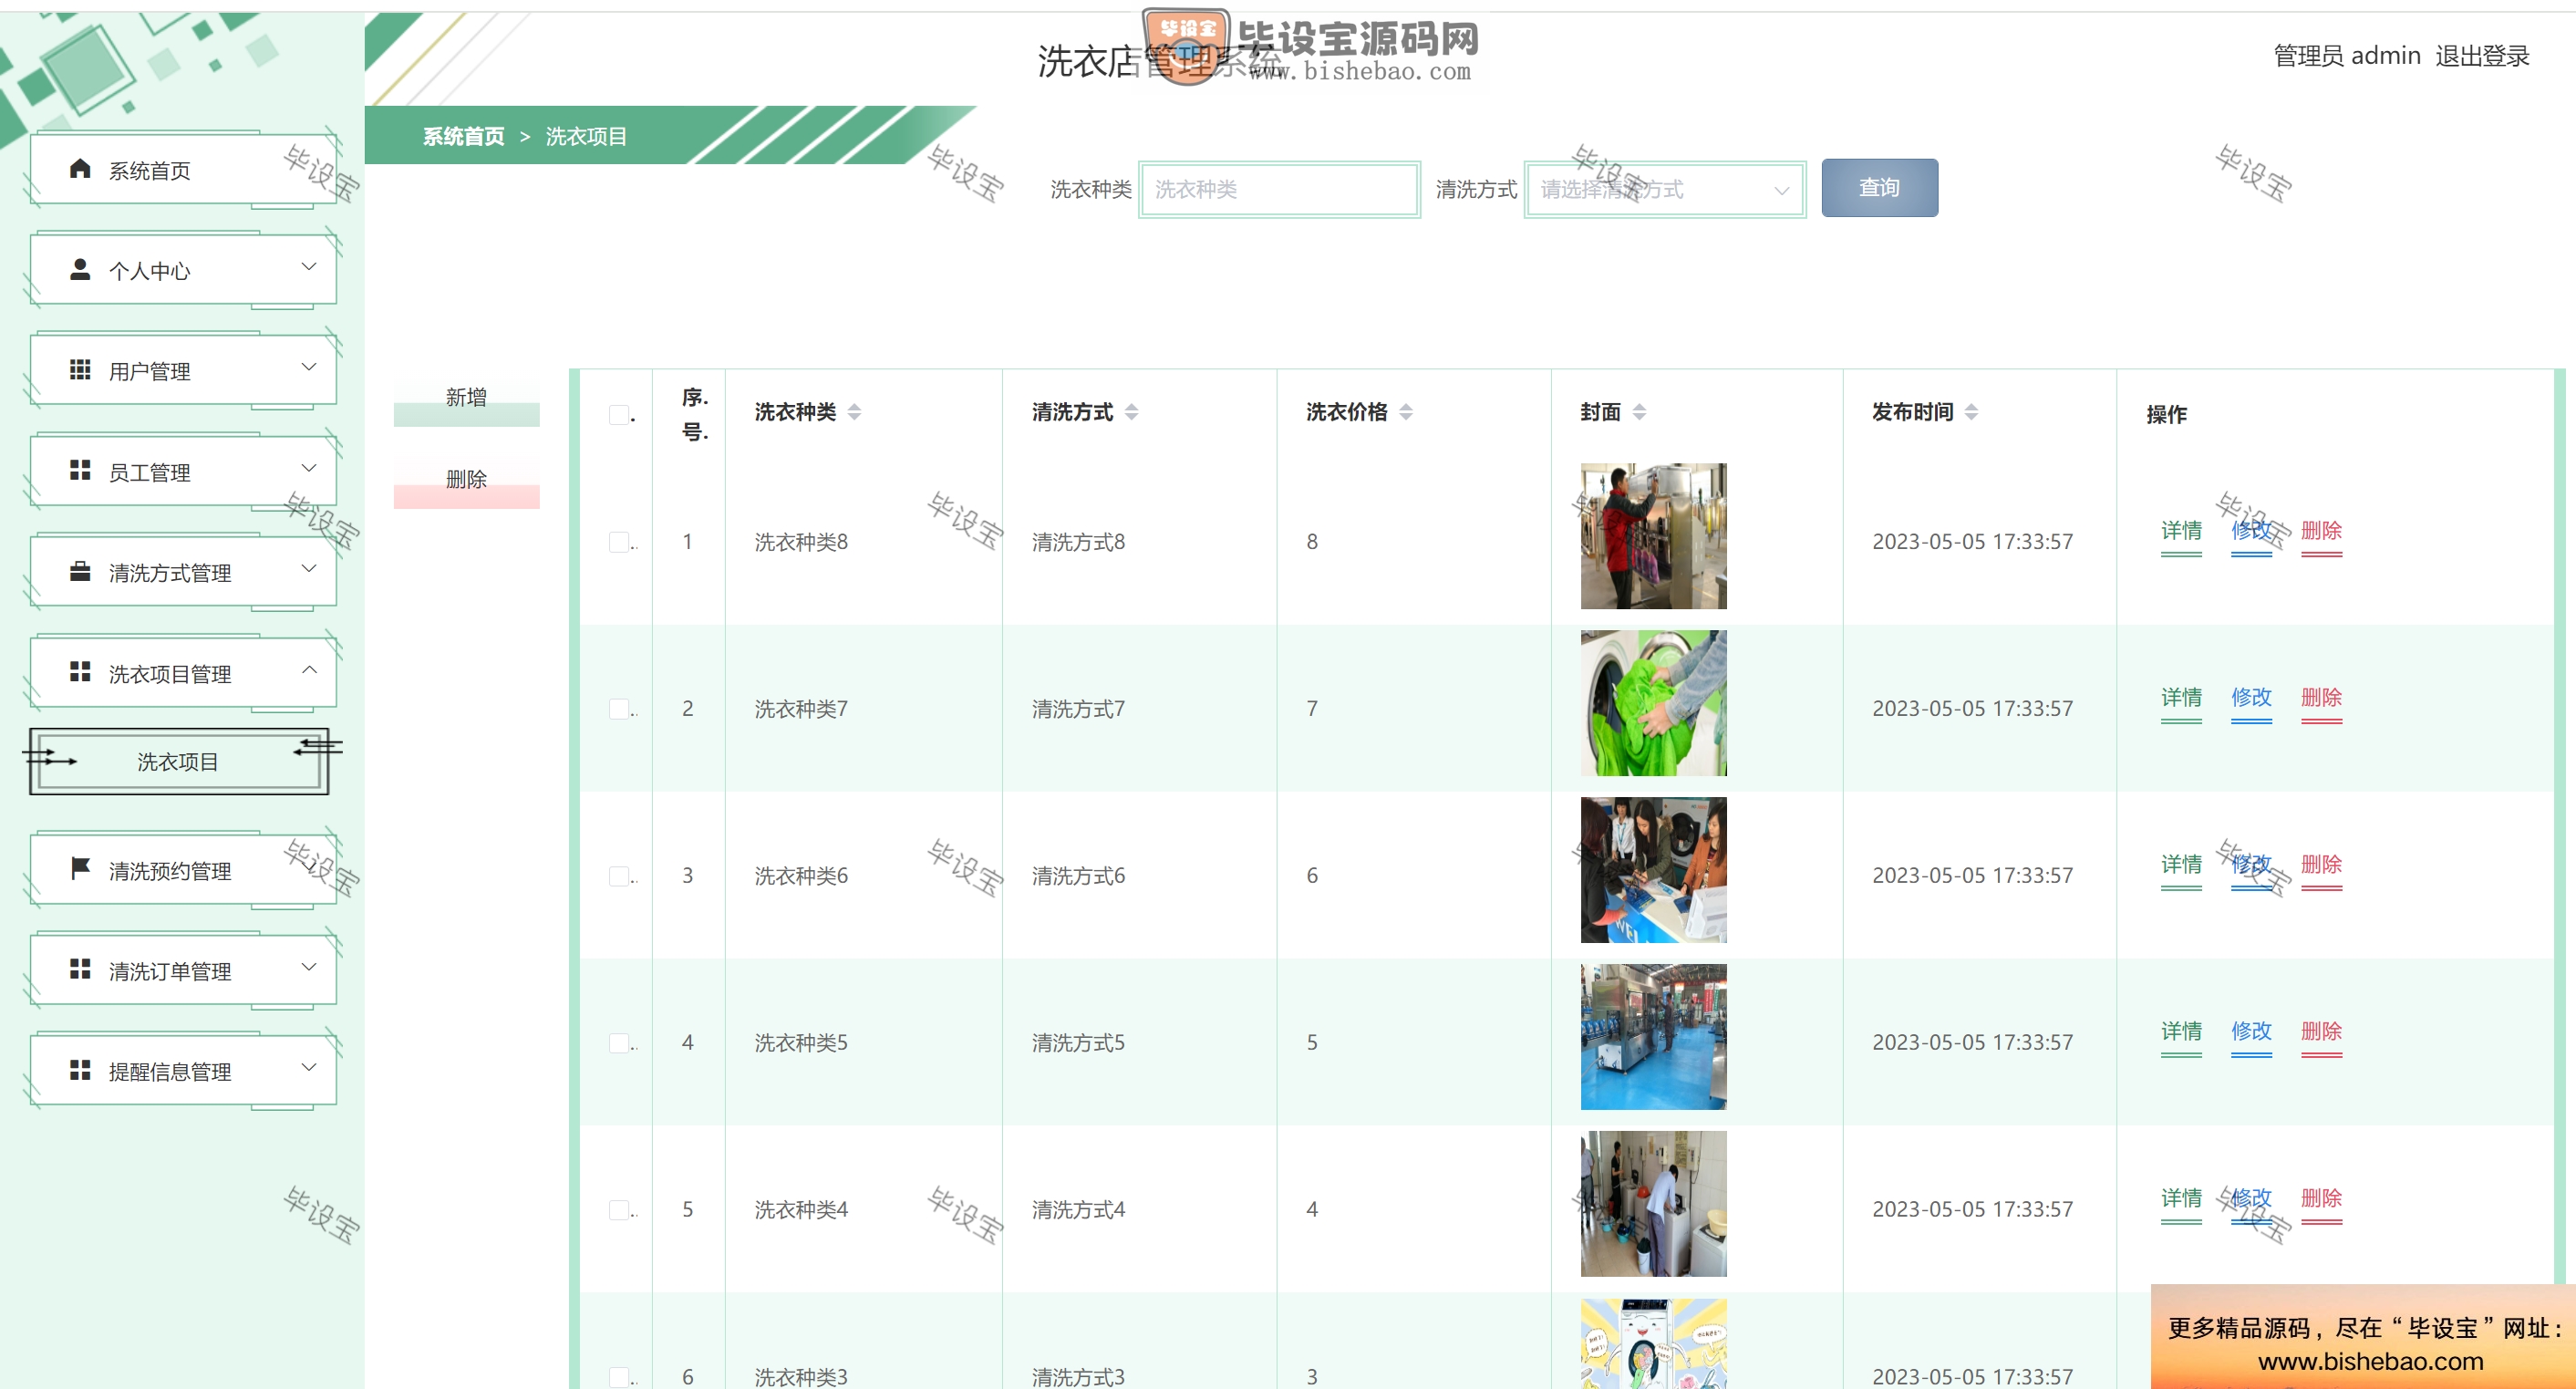The width and height of the screenshot is (2576, 1389).
Task: Expand the 个人中心 menu chevron
Action: (309, 267)
